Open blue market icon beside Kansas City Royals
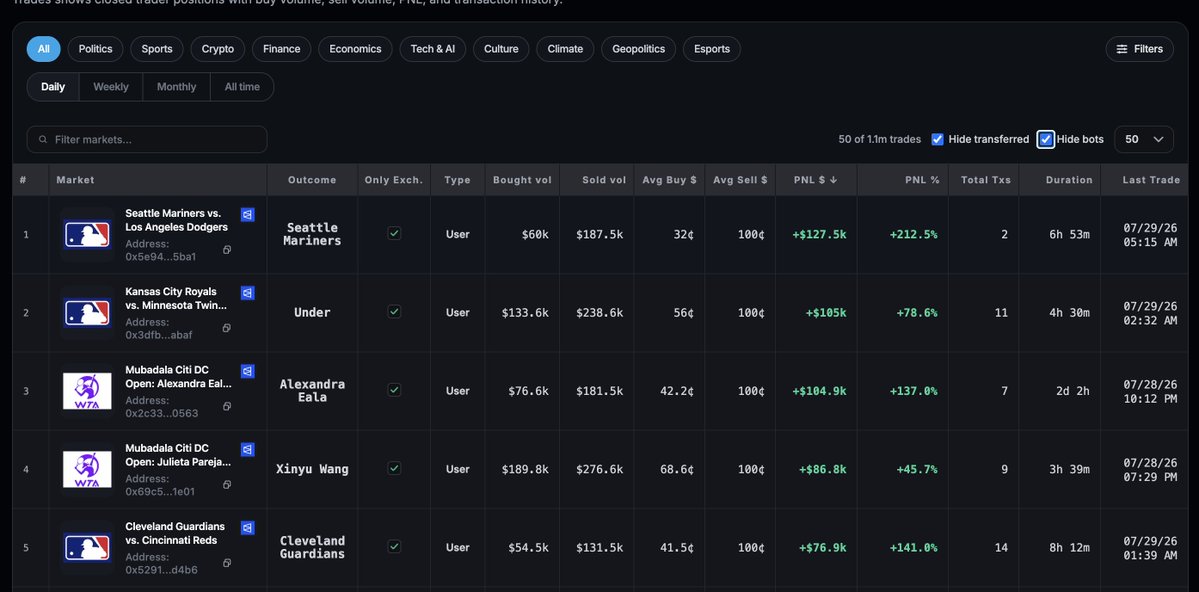 (248, 293)
